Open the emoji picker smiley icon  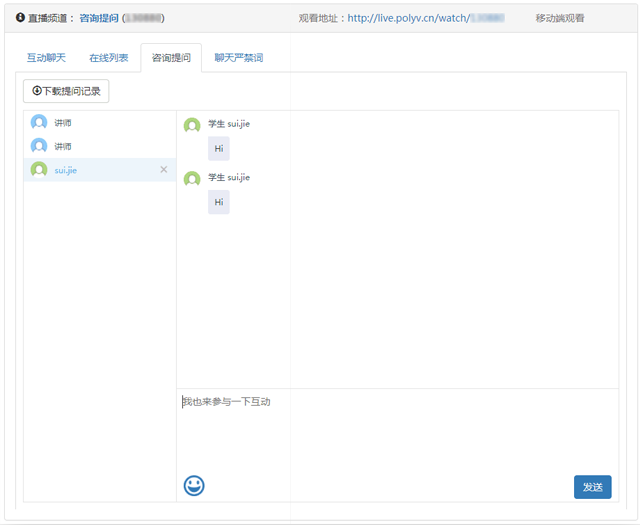[194, 485]
